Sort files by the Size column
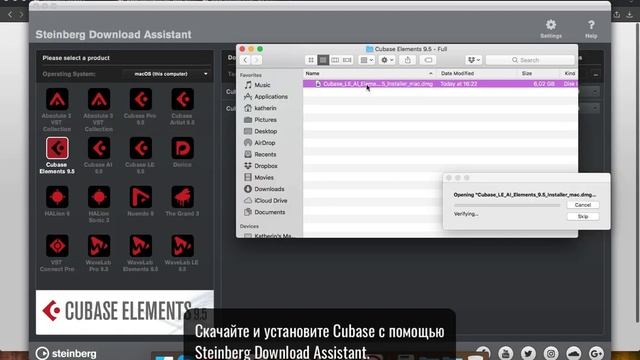 tap(539, 73)
